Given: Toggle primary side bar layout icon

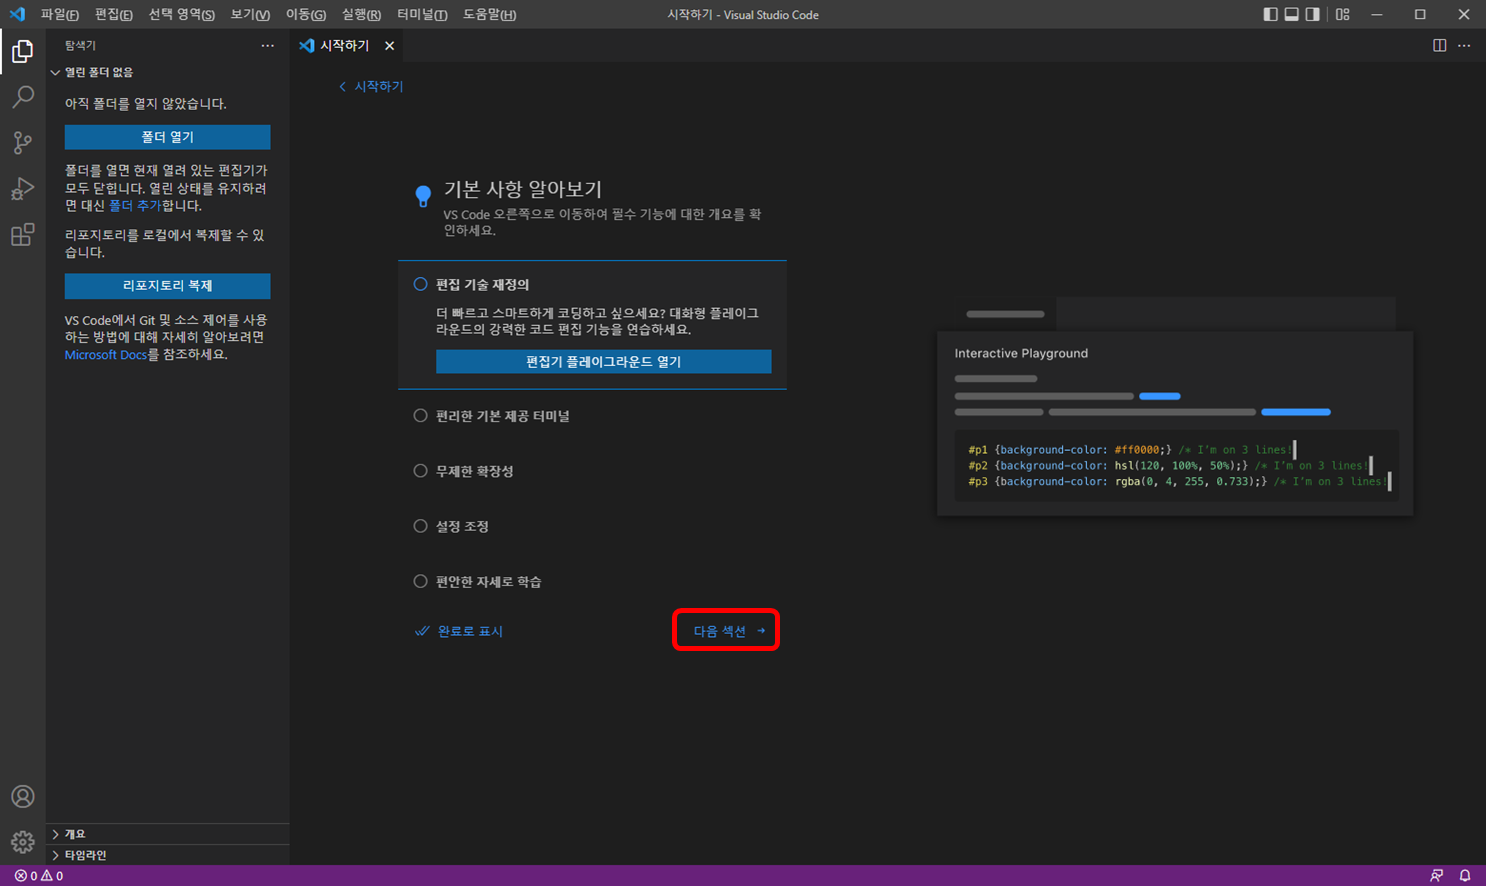Looking at the screenshot, I should click(1270, 14).
